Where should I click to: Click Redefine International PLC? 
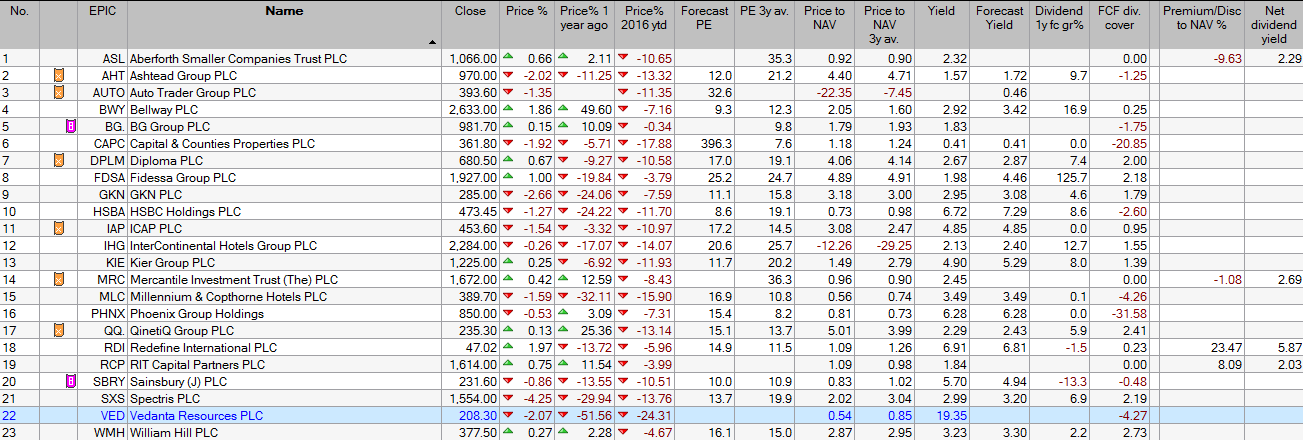tap(203, 348)
